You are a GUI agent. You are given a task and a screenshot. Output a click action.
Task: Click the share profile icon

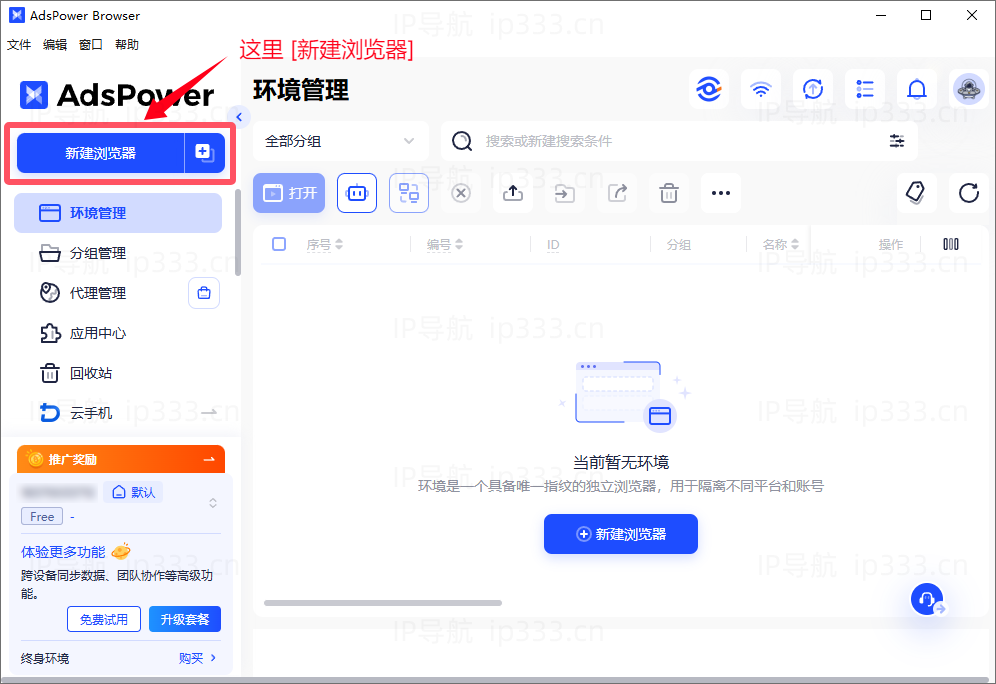(x=617, y=192)
